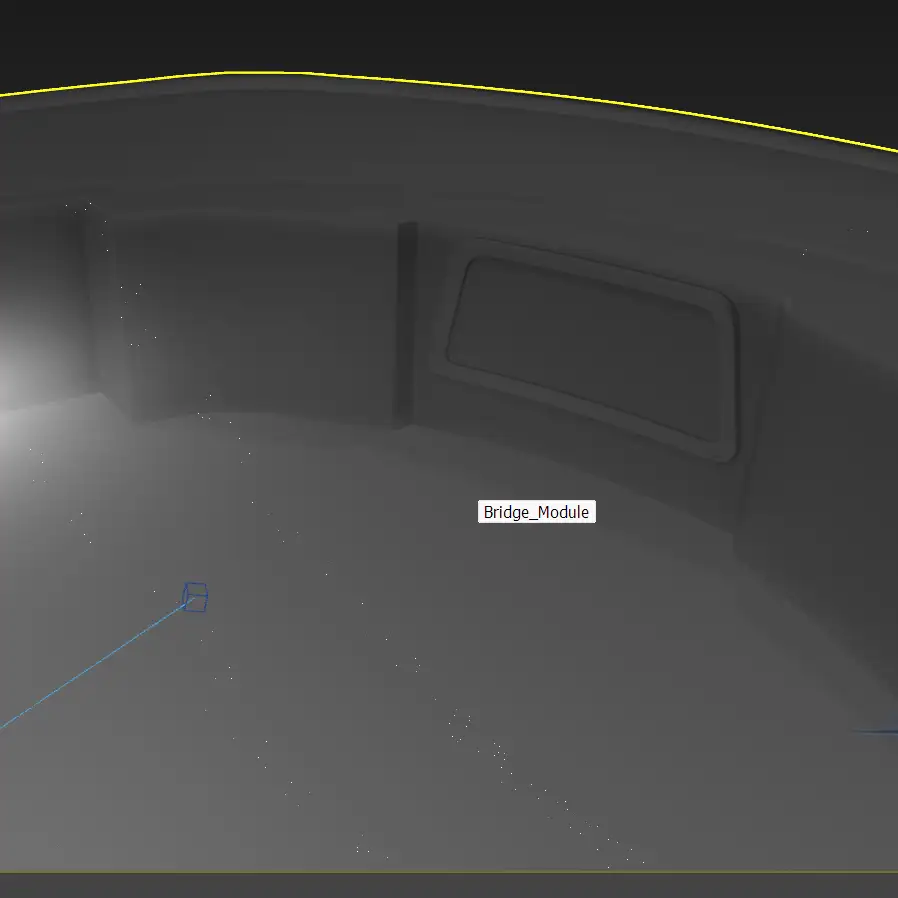This screenshot has height=898, width=898.
Task: Select the flat wall panel left of center pillar
Action: 255,315
